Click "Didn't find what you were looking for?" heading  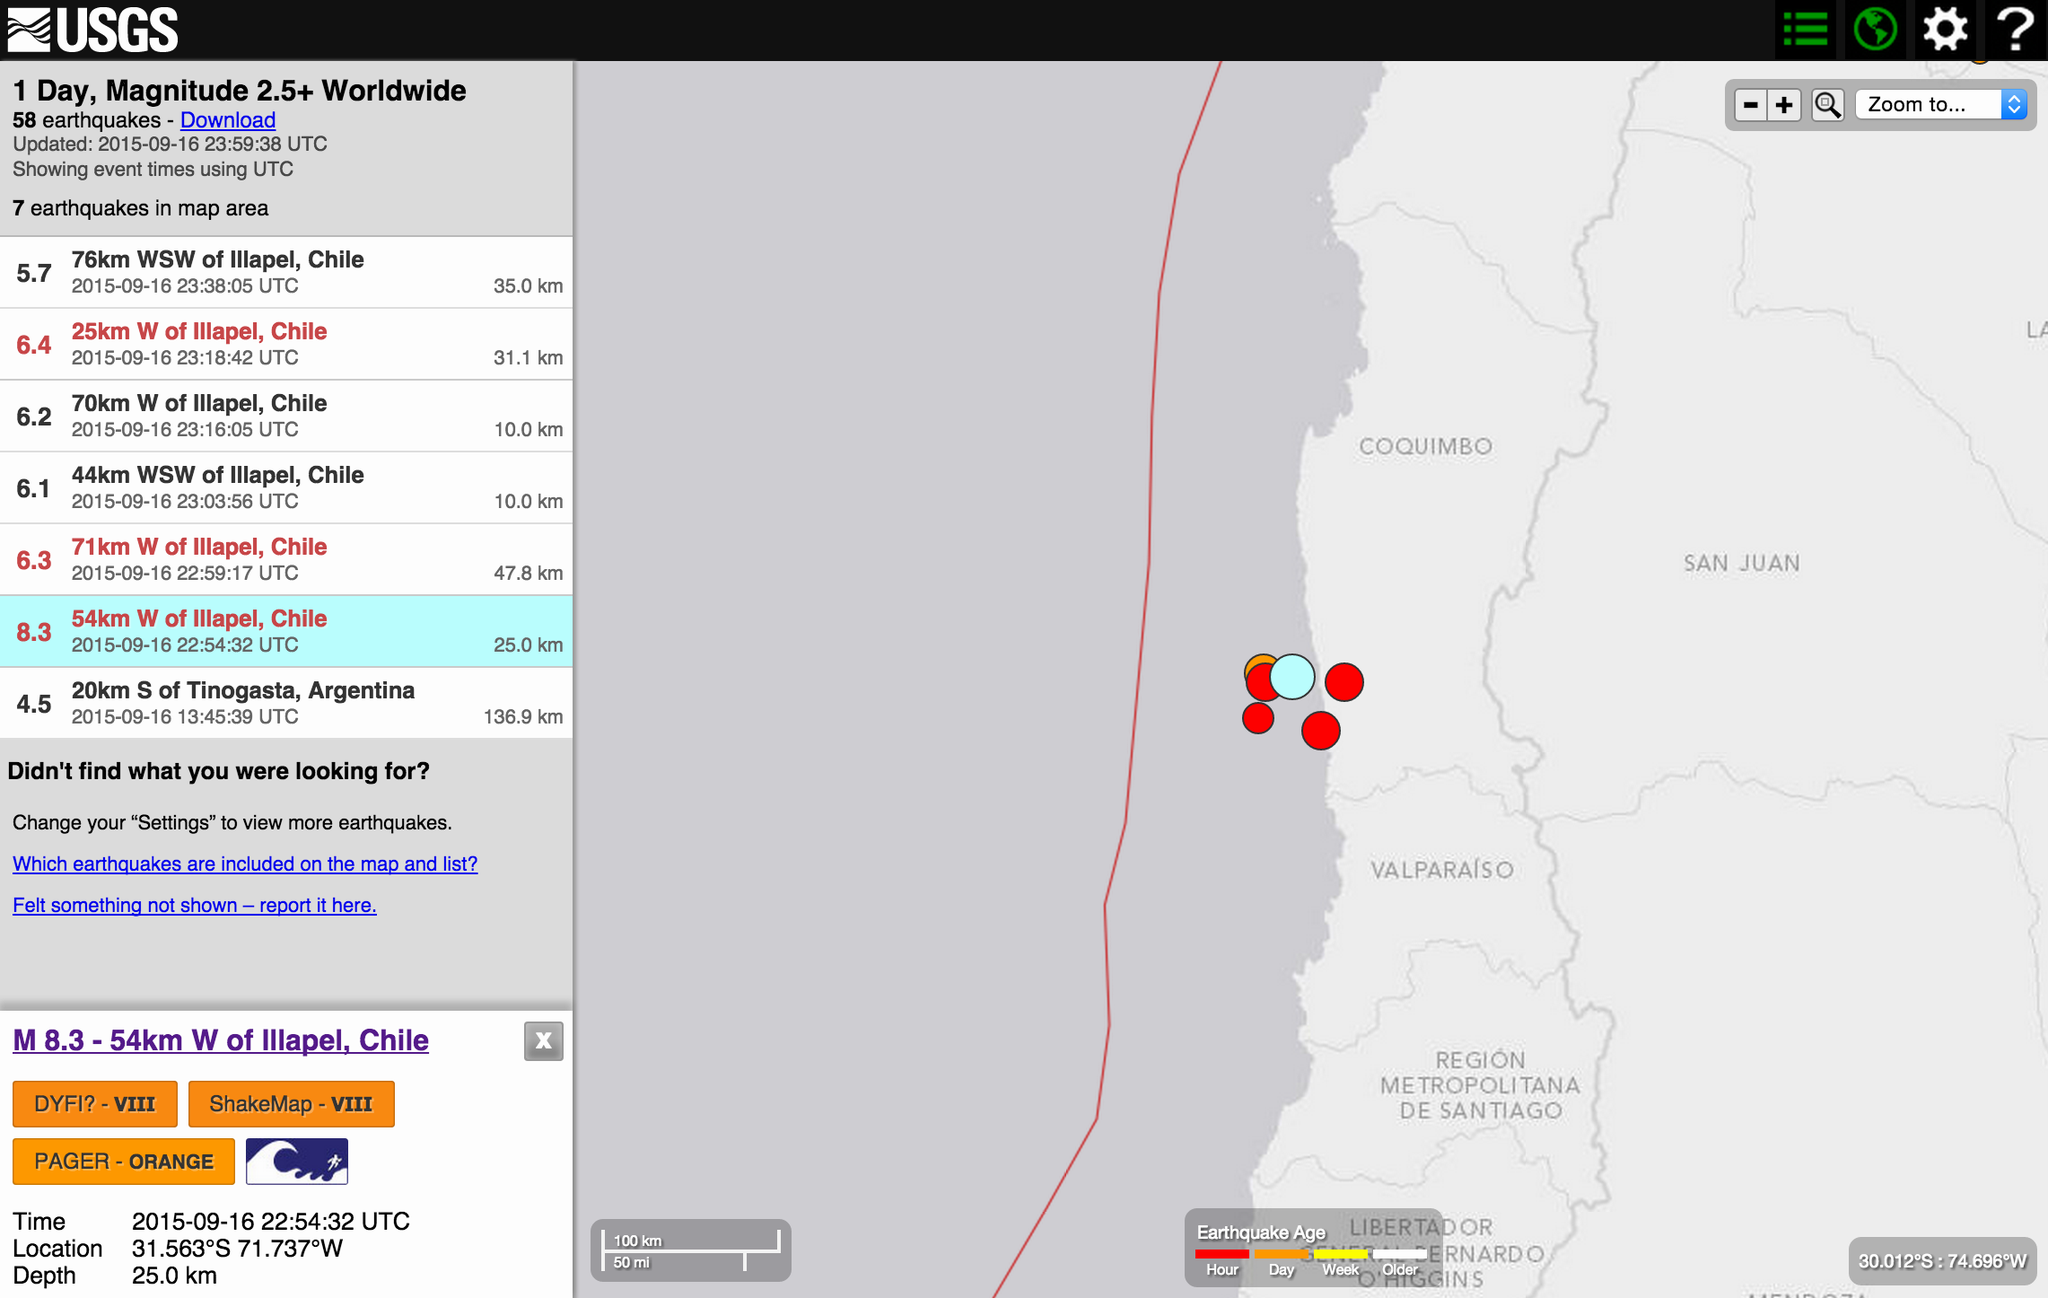click(219, 771)
